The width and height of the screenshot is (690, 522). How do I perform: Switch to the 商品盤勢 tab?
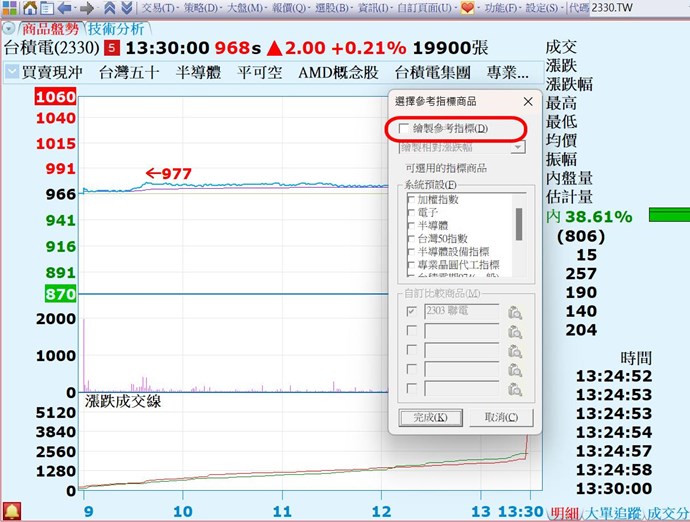click(51, 29)
